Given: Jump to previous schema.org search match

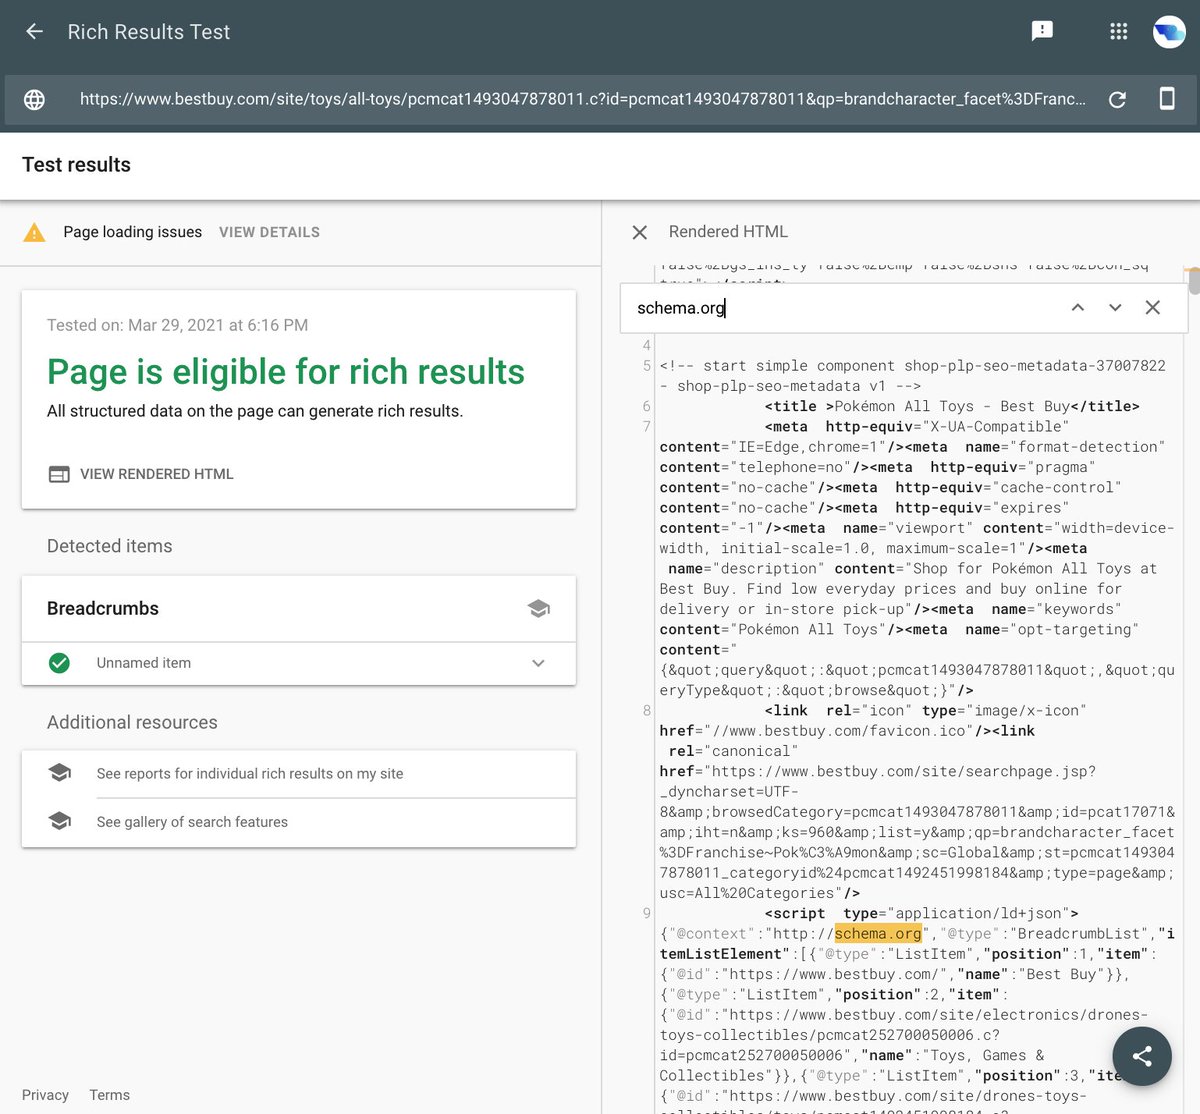Looking at the screenshot, I should 1078,308.
